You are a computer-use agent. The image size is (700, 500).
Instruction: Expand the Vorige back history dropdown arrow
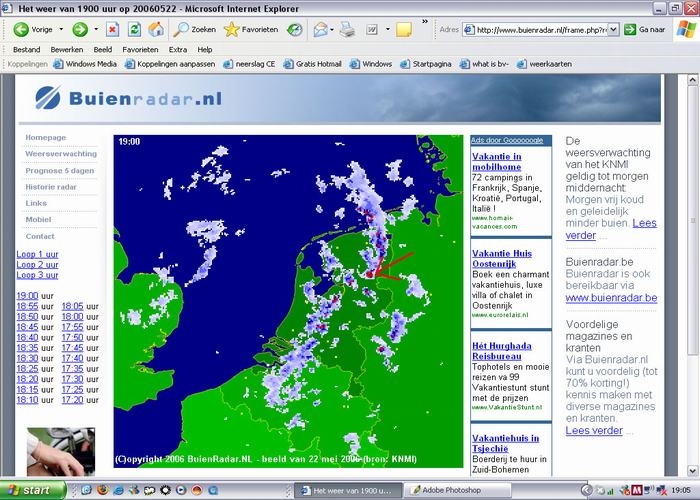[x=61, y=29]
